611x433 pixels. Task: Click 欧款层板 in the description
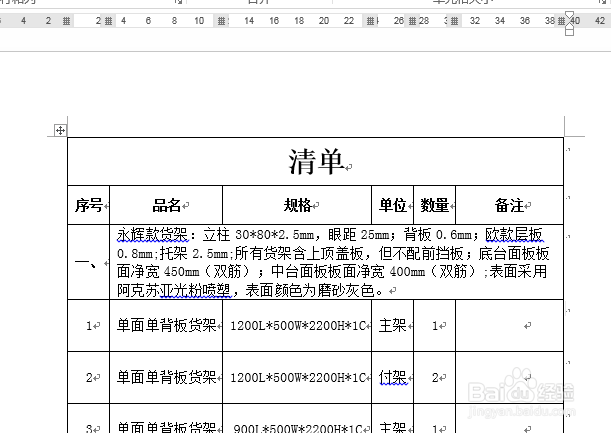click(x=514, y=235)
